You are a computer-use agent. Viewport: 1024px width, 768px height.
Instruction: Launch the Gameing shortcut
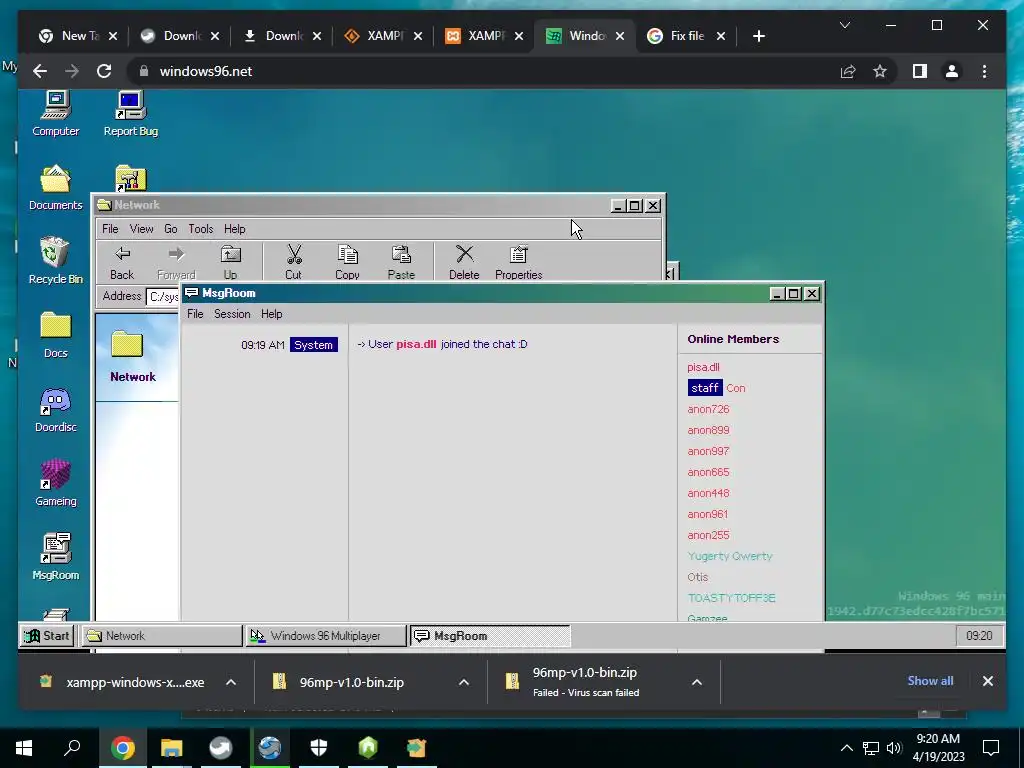tap(56, 483)
